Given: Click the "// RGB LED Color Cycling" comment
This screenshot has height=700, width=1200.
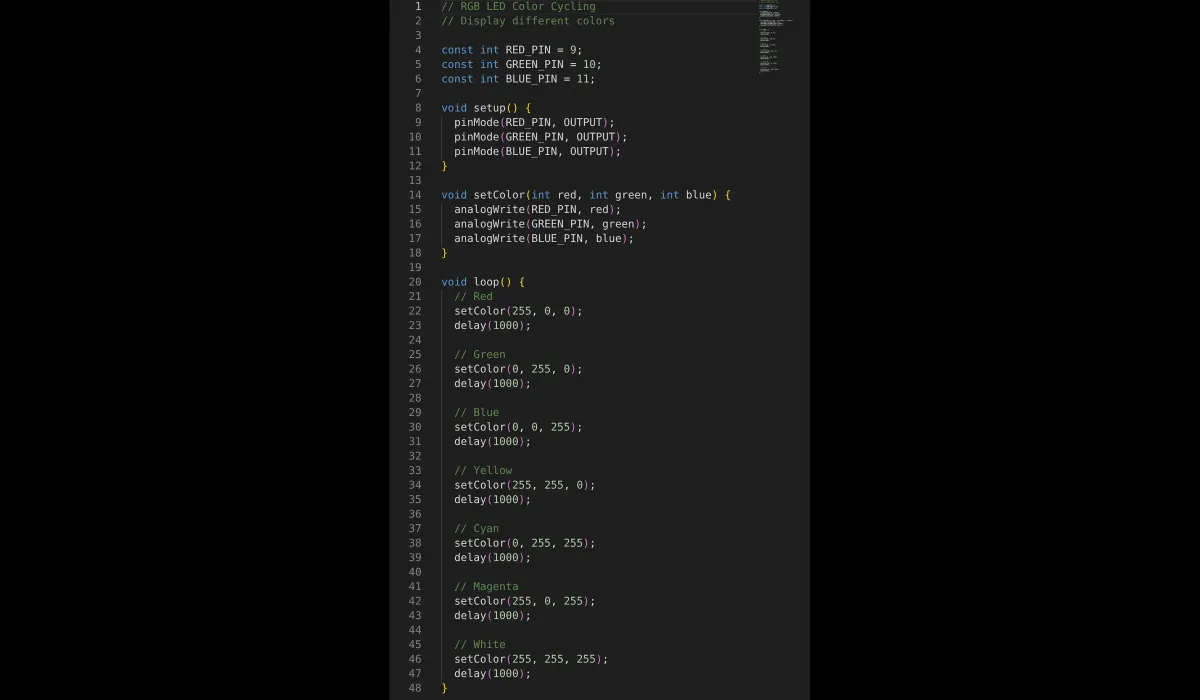Looking at the screenshot, I should [518, 6].
